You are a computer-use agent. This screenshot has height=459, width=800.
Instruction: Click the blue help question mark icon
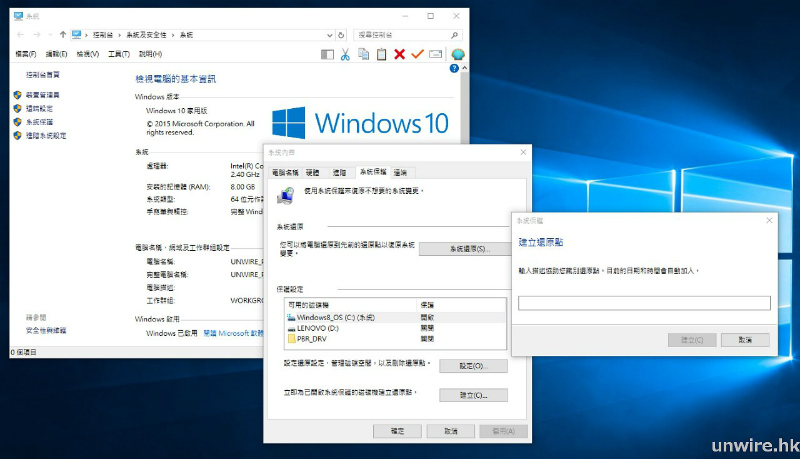pos(454,68)
